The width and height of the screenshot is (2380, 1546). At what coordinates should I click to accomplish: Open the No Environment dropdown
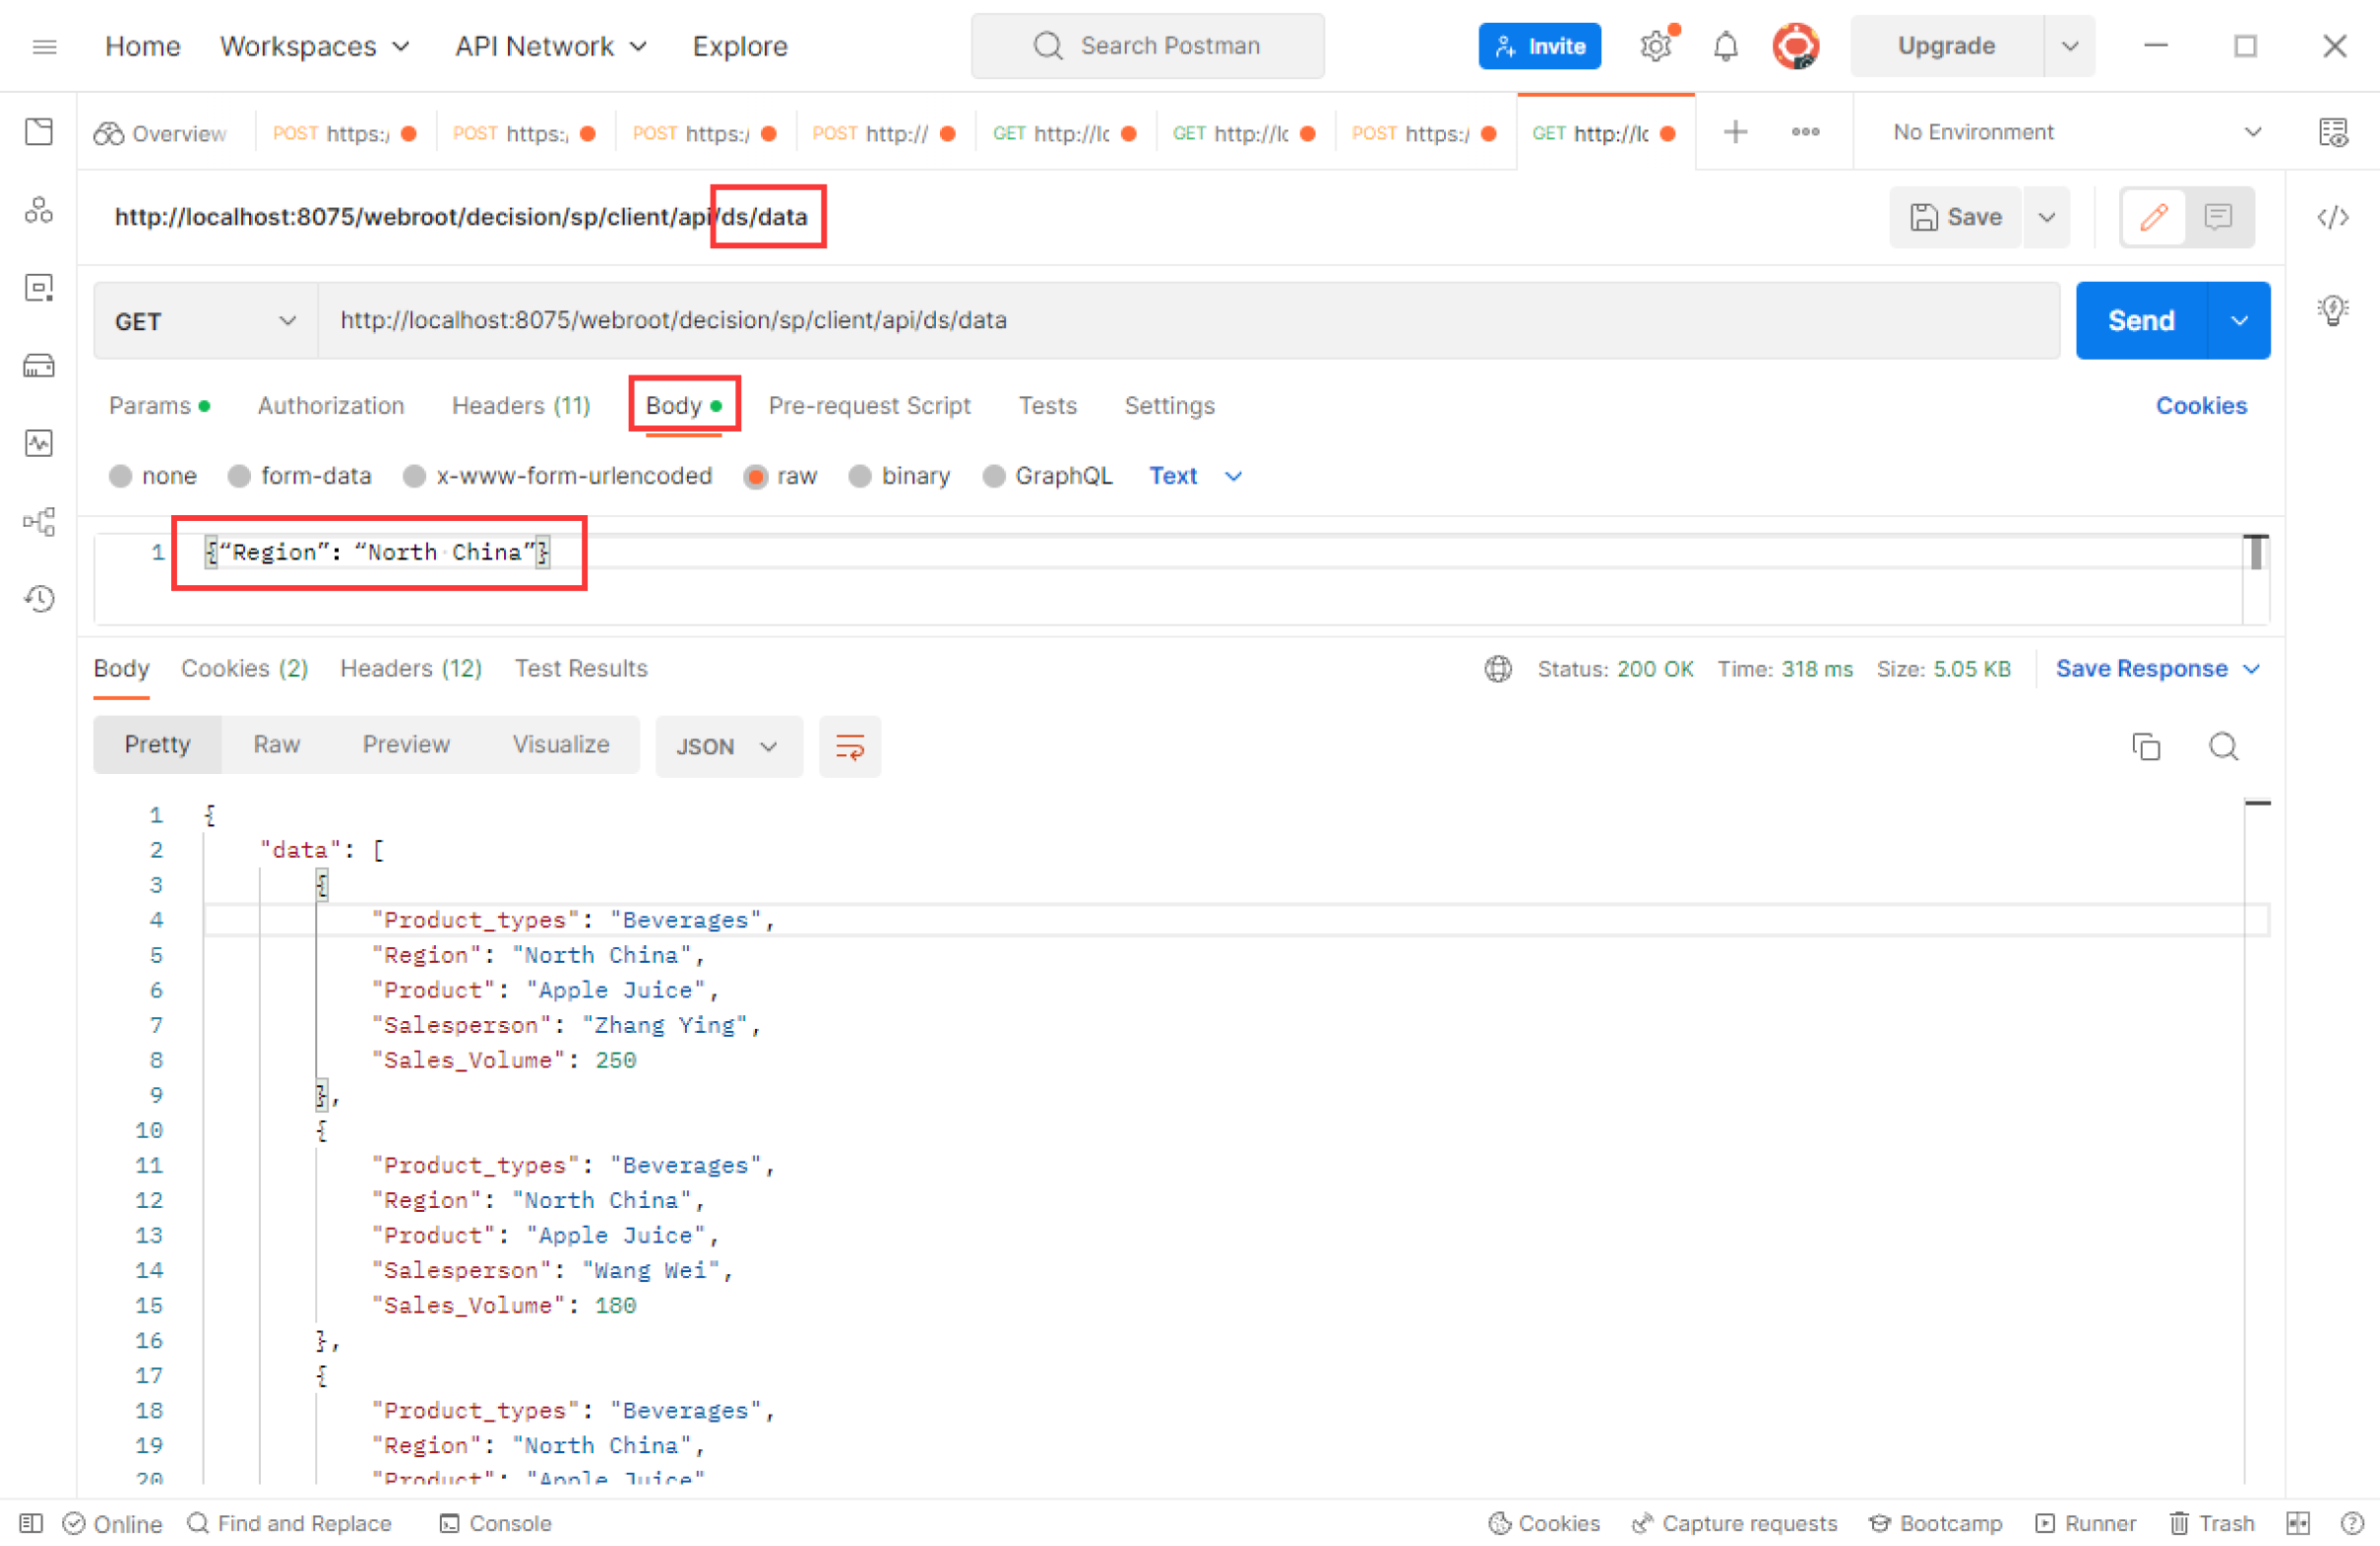pyautogui.click(x=2070, y=131)
